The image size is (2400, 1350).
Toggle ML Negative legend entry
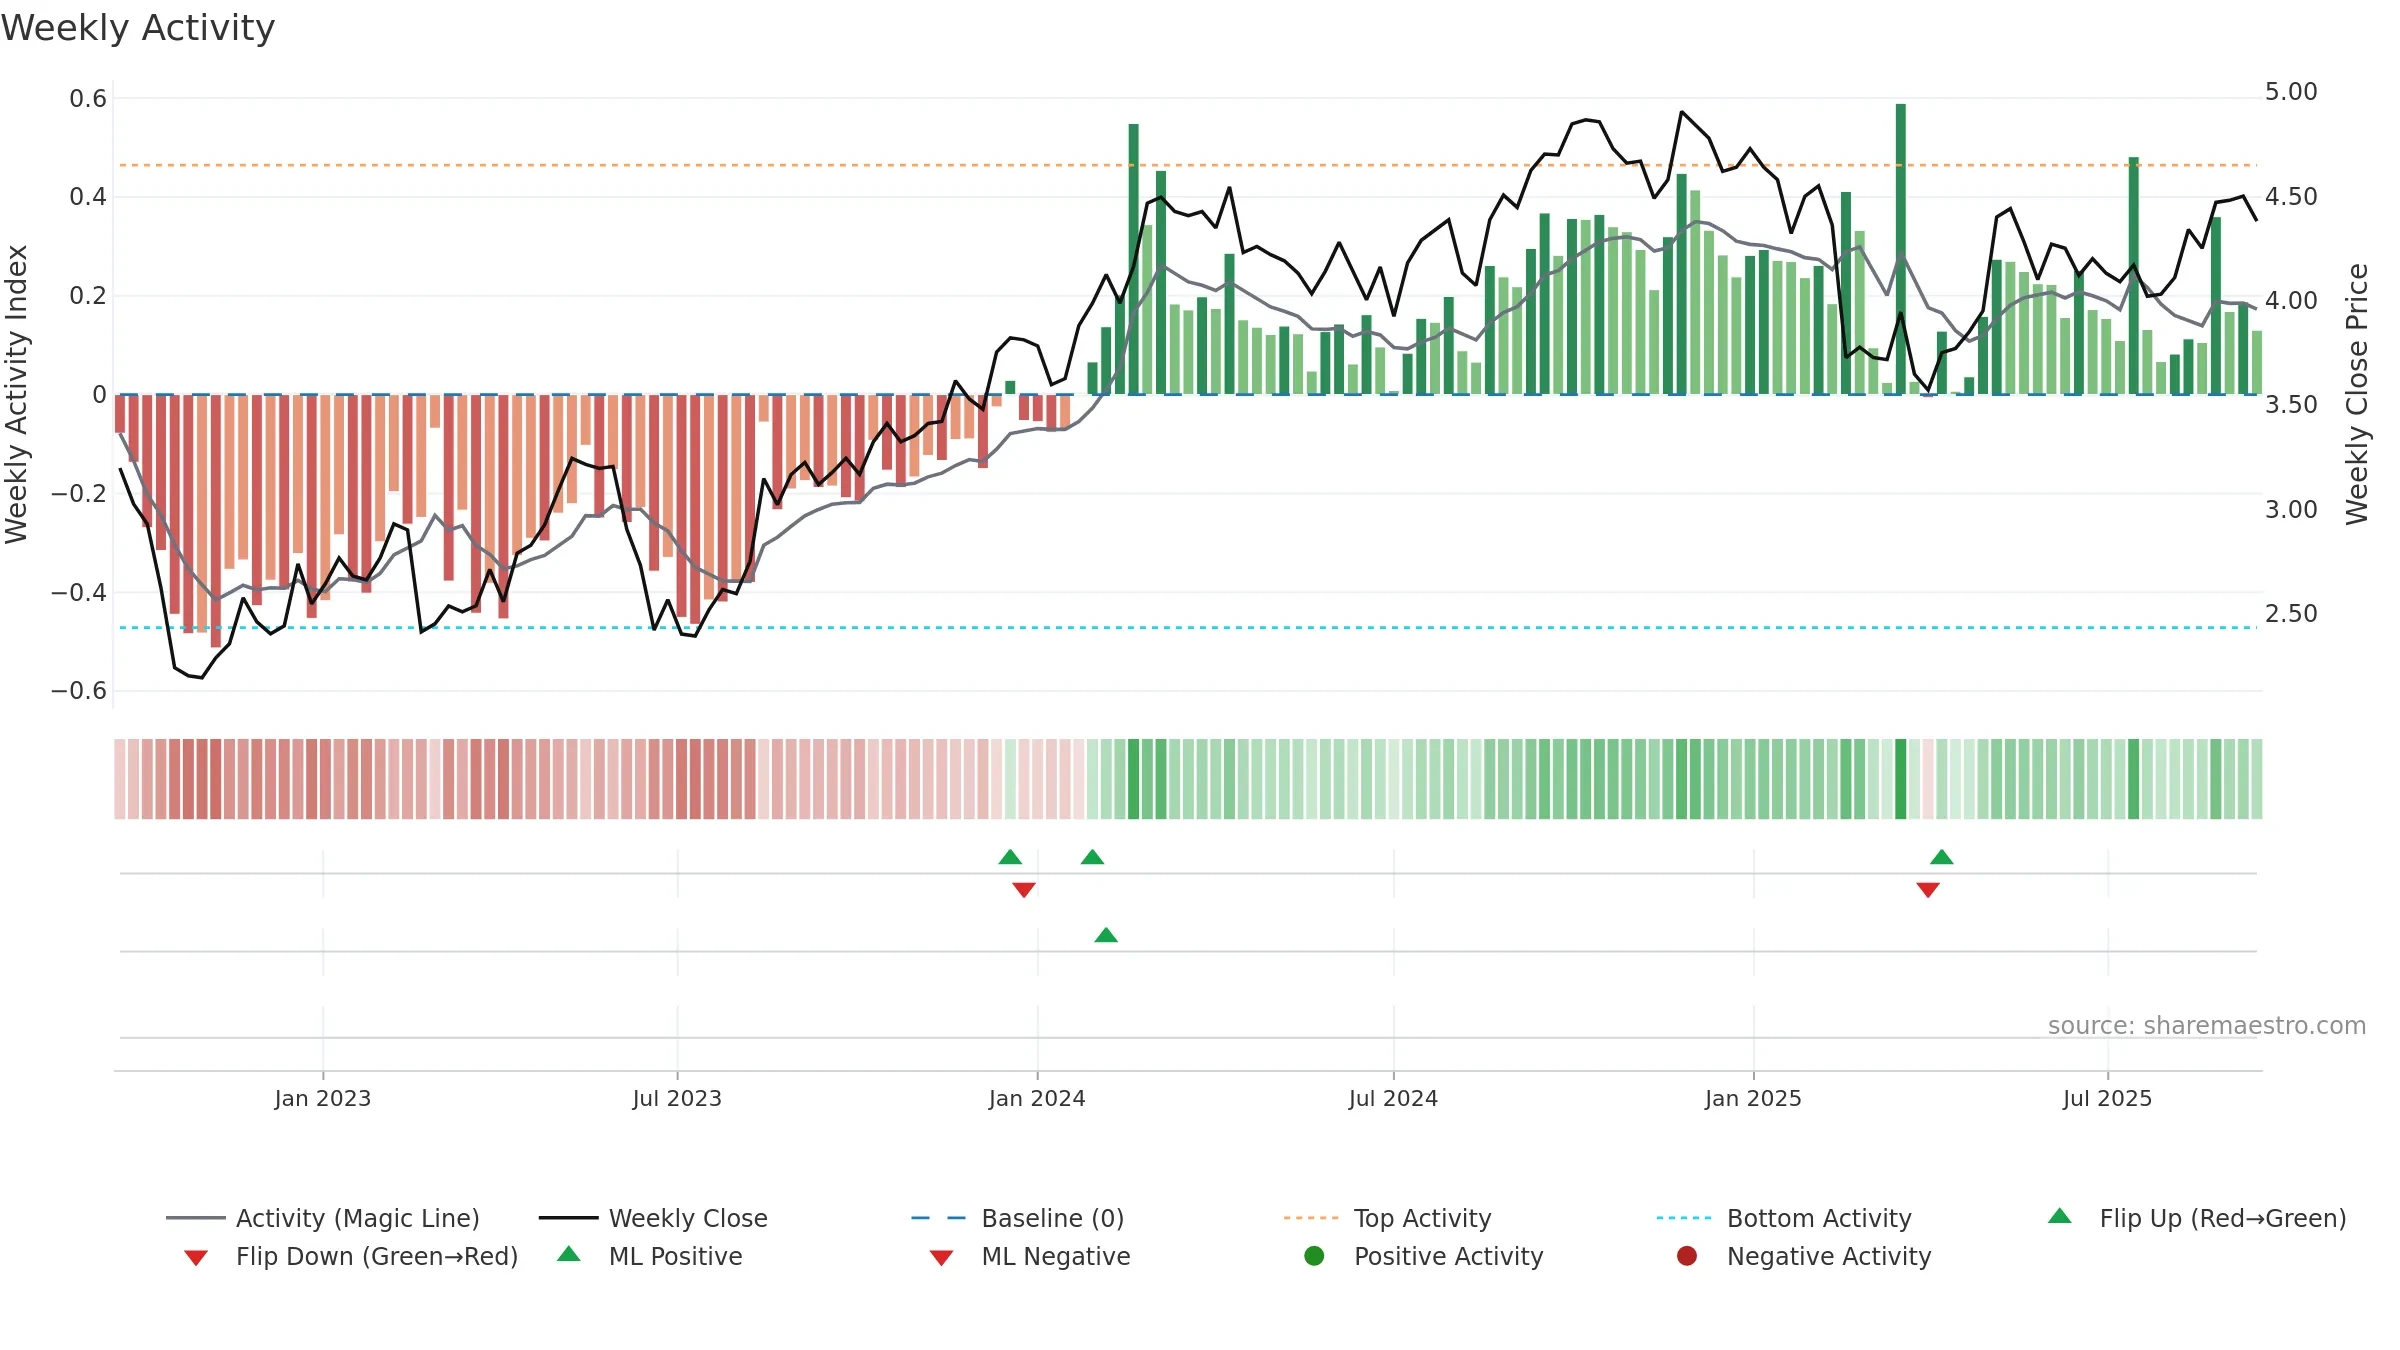tap(1030, 1256)
